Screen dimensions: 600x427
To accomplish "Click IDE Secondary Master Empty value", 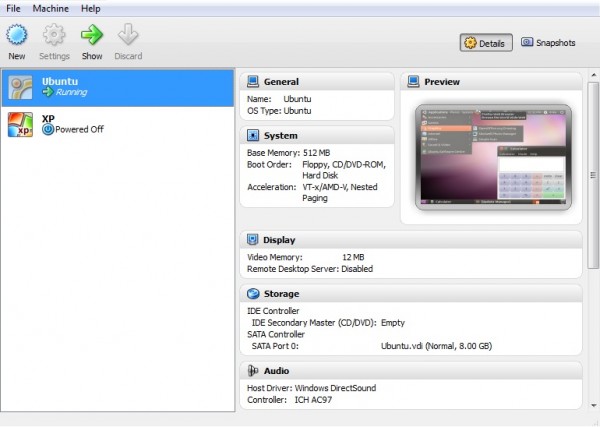I will tap(393, 323).
